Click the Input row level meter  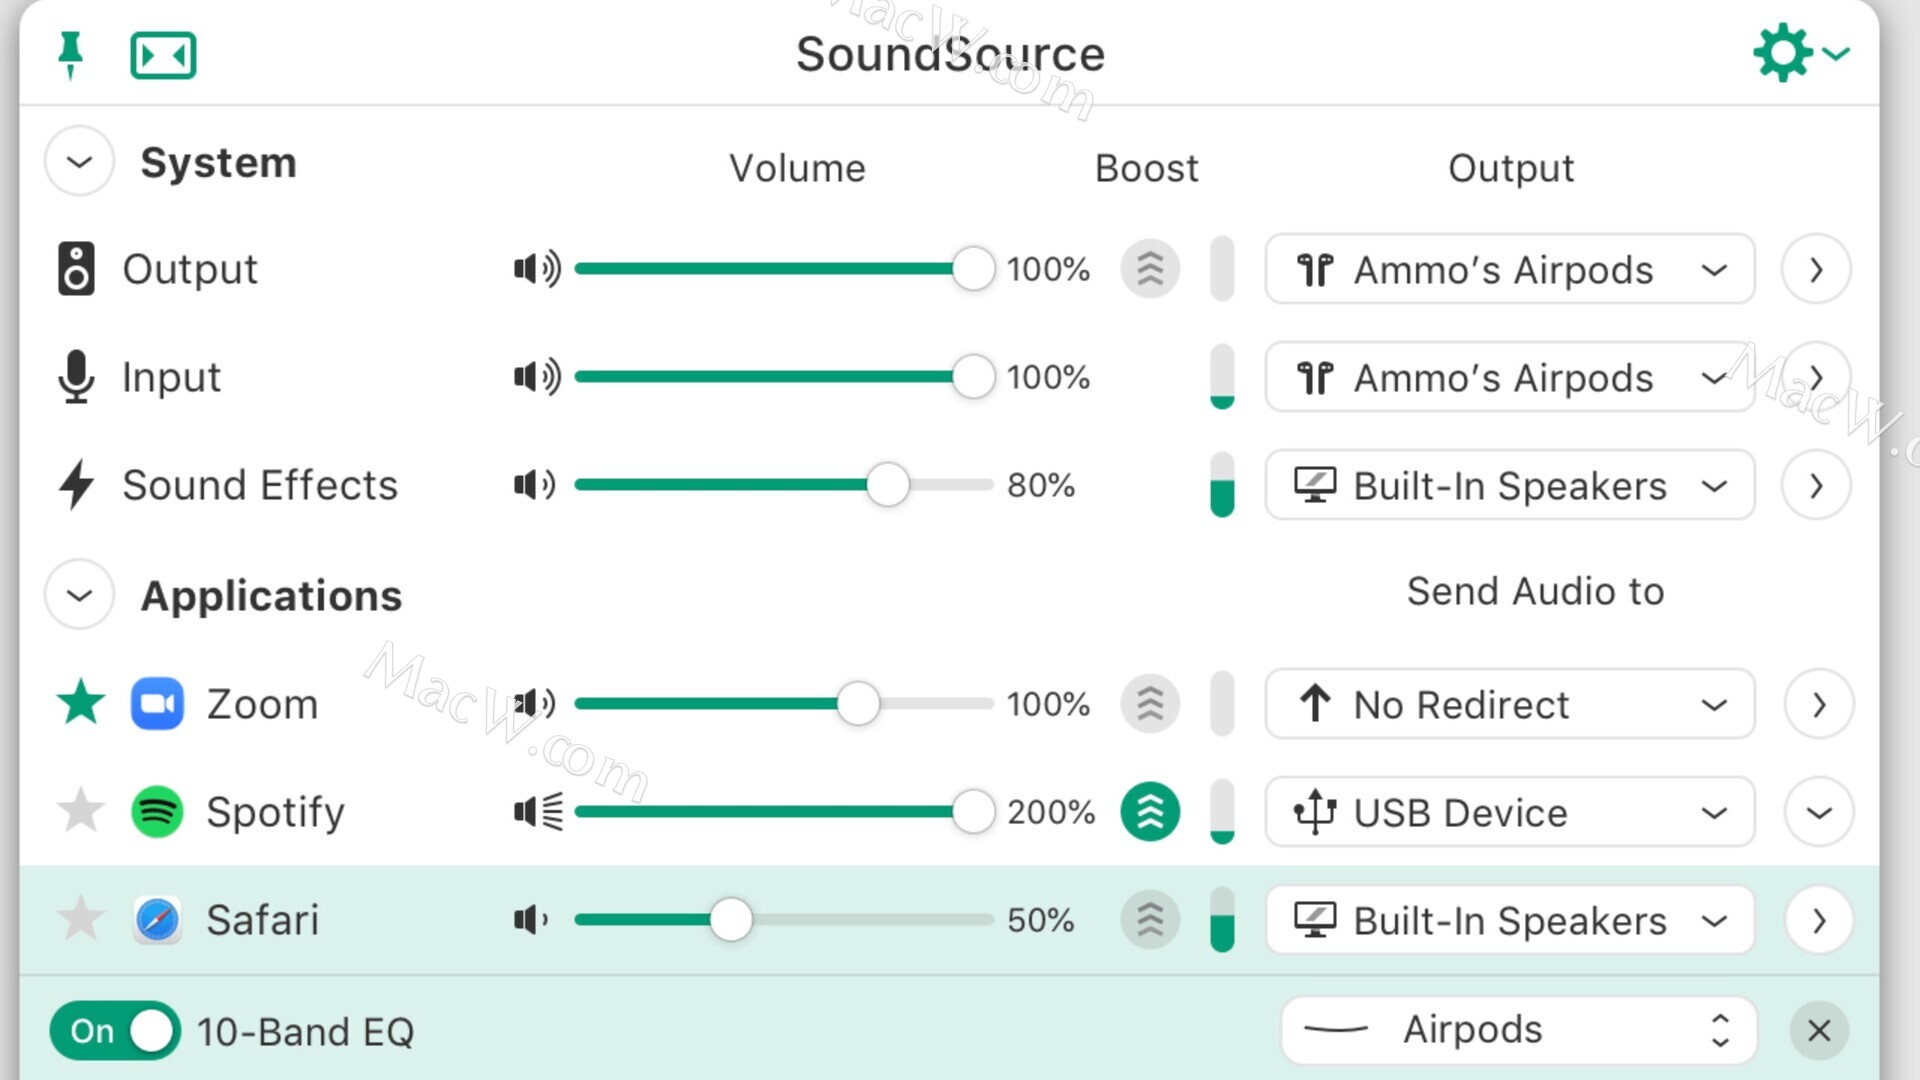(1222, 376)
